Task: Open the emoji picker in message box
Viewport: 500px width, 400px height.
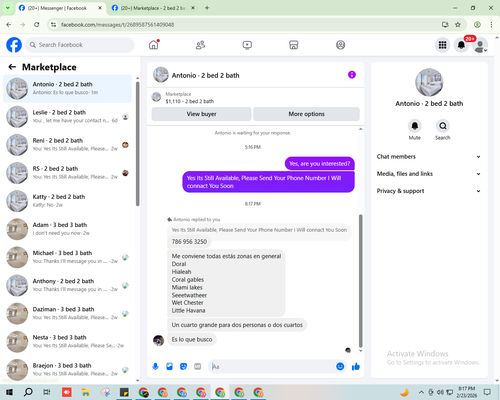Action: (340, 367)
